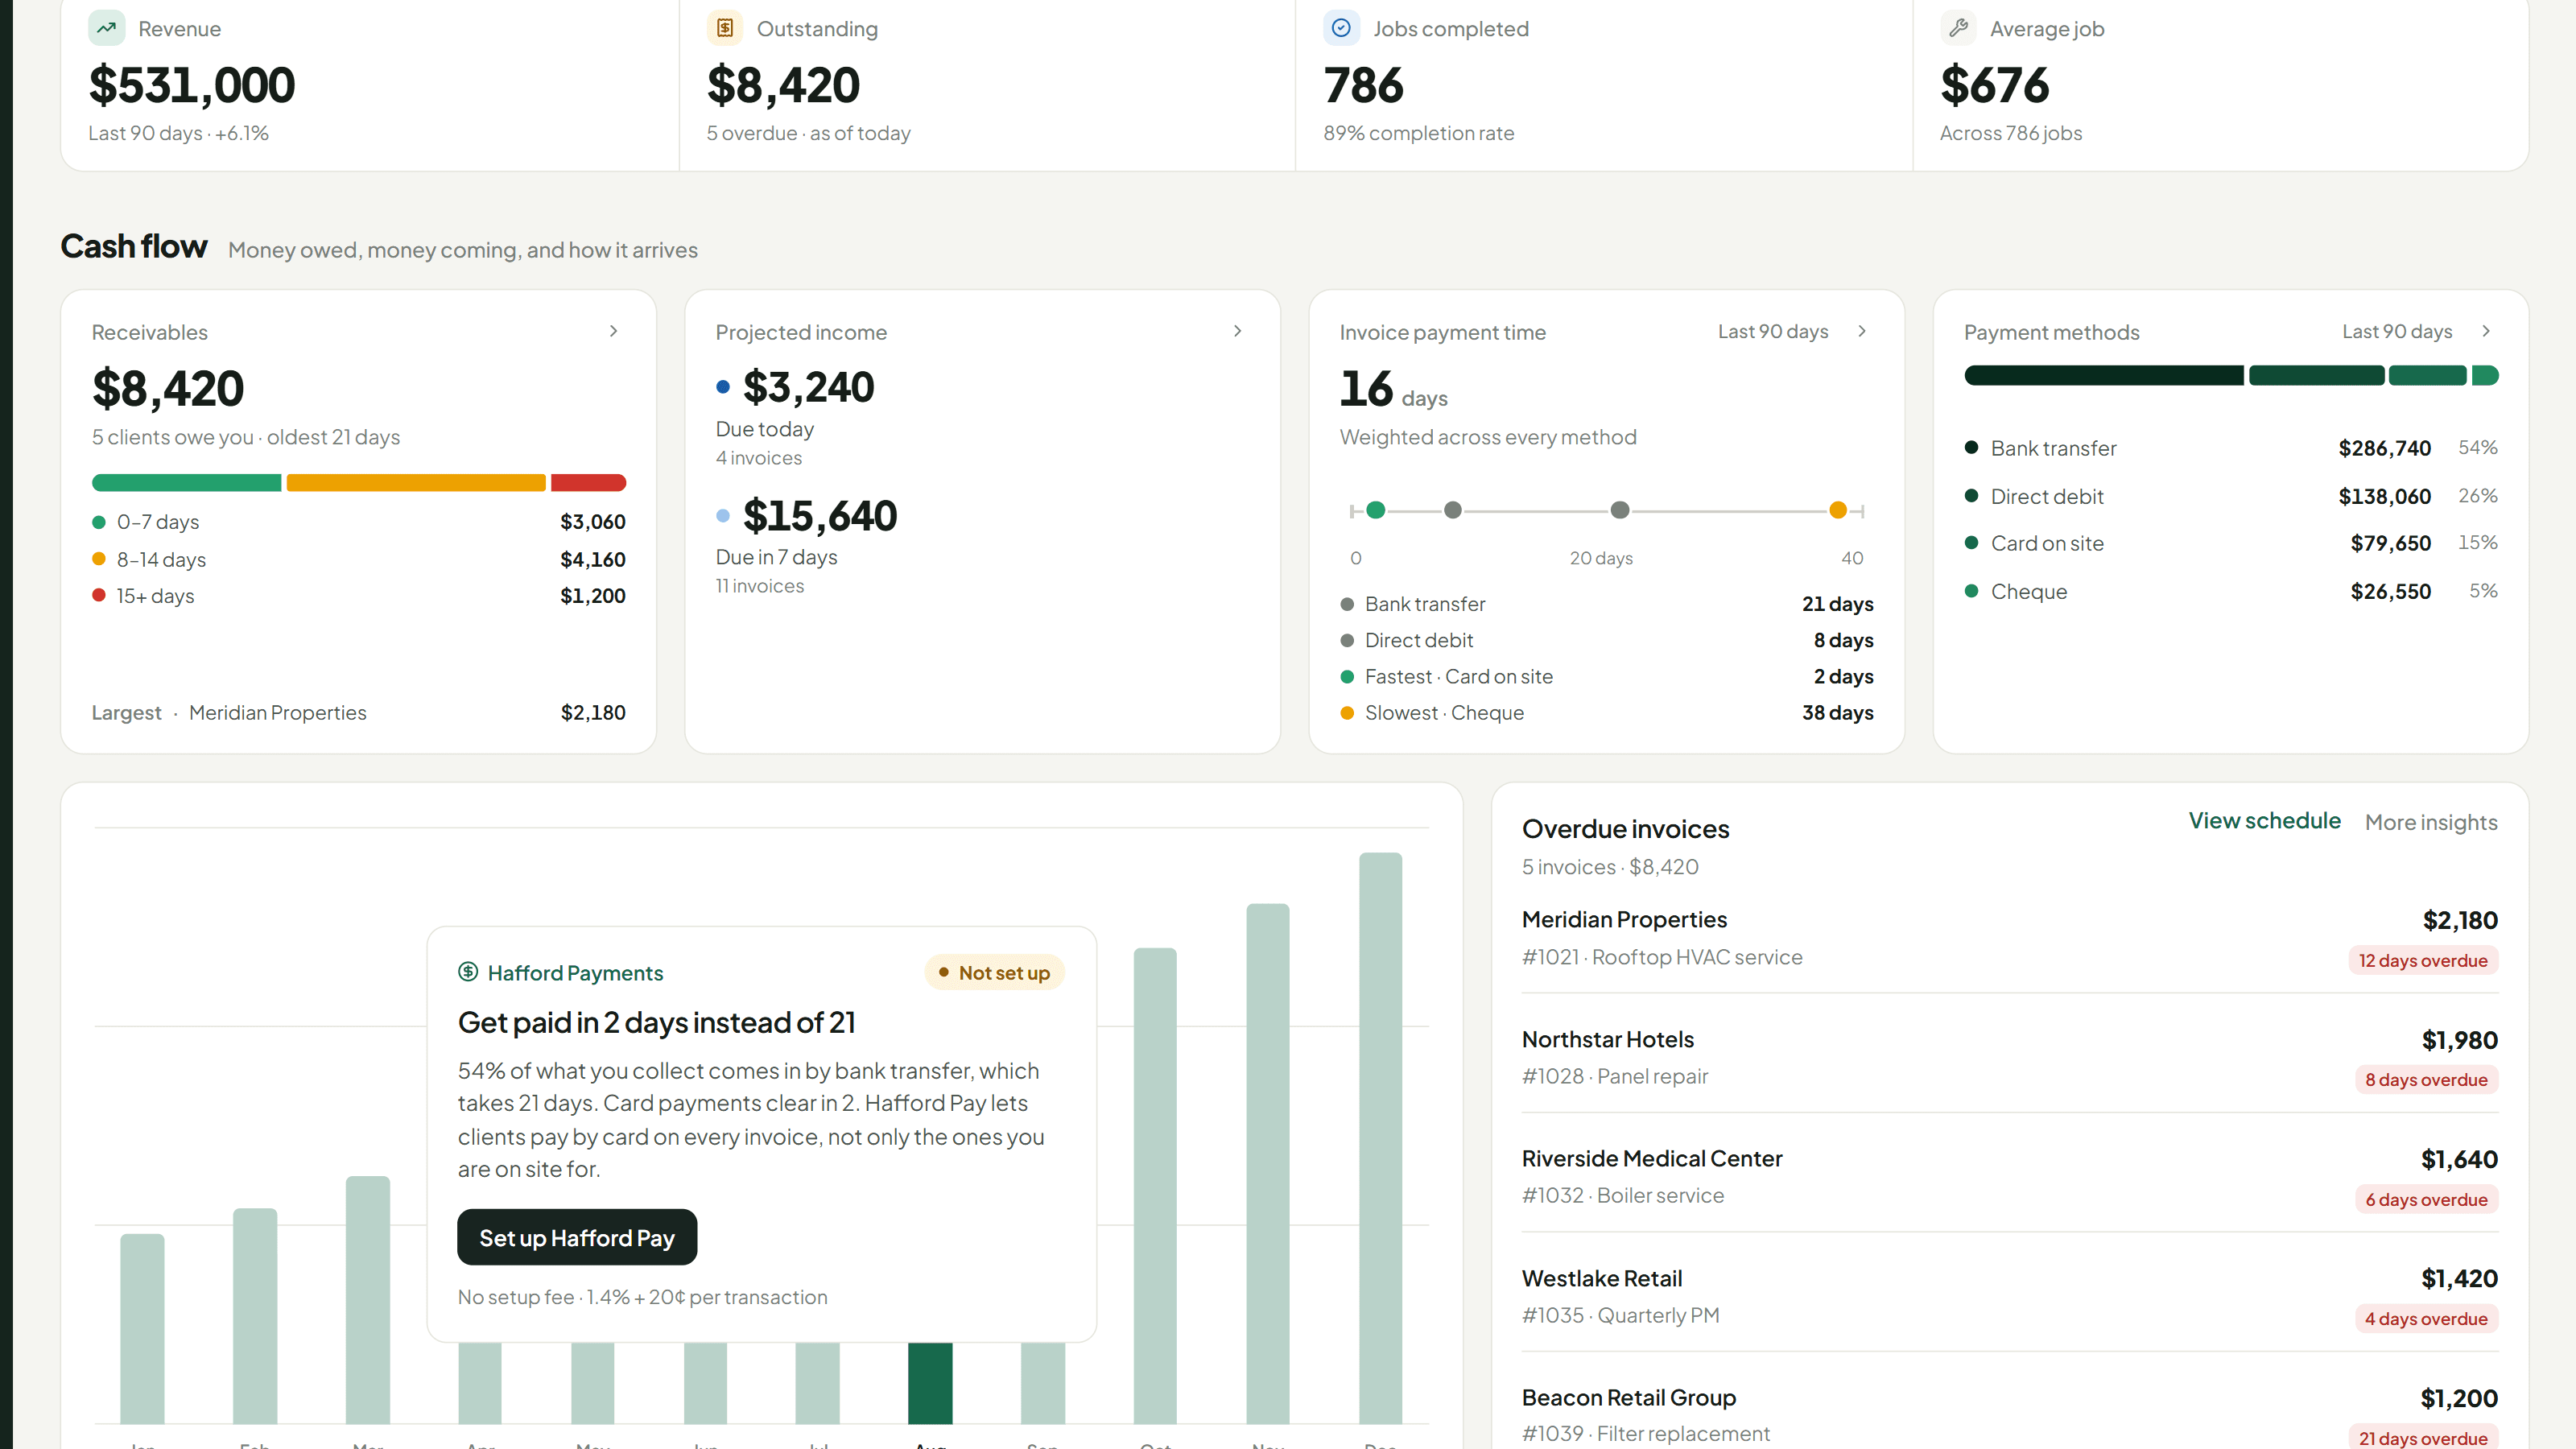Click the Outstanding invoice icon
This screenshot has height=1449, width=2576.
pos(725,28)
